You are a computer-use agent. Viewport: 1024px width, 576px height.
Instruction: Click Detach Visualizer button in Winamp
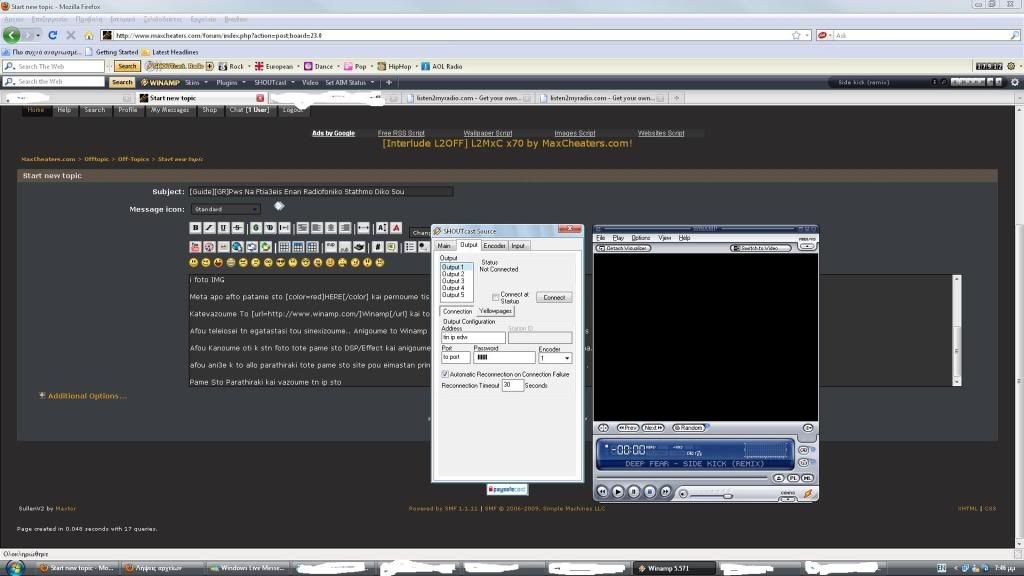(627, 247)
